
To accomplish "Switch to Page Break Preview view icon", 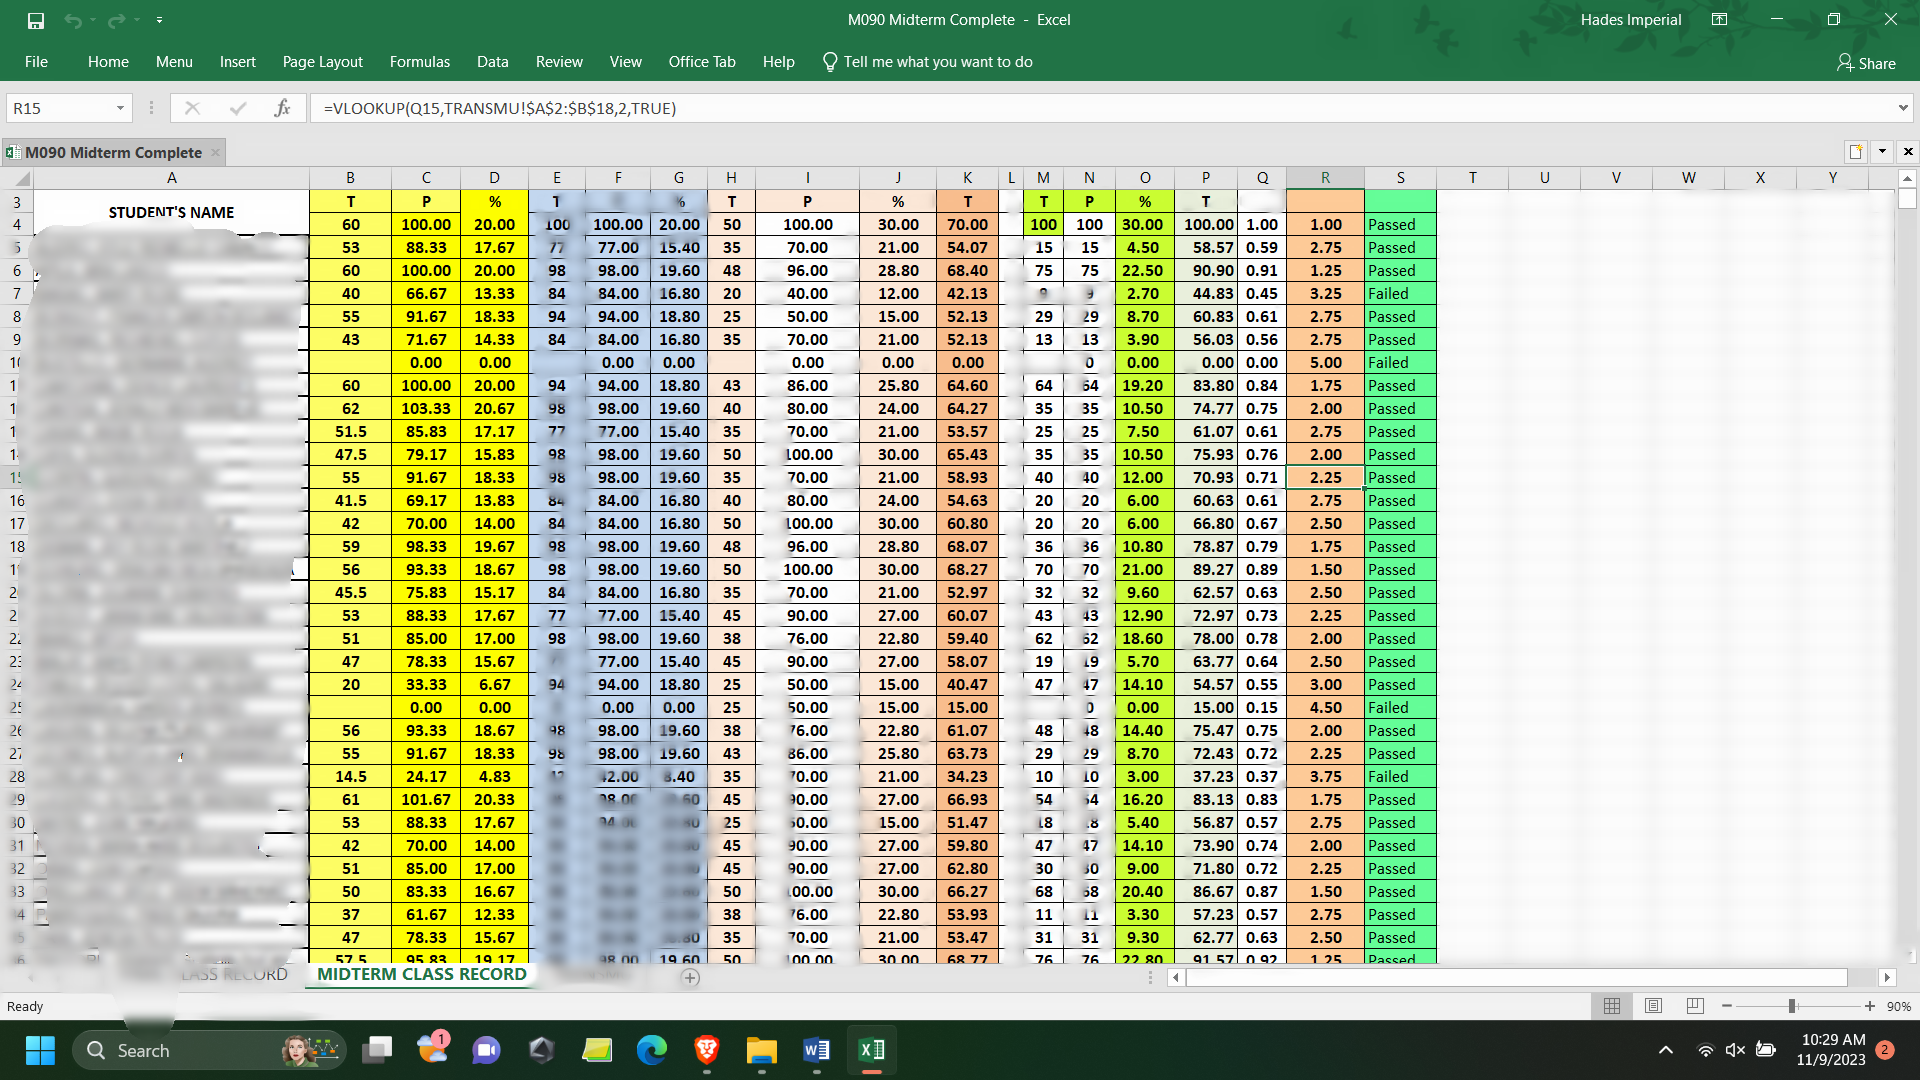I will [x=1695, y=1006].
